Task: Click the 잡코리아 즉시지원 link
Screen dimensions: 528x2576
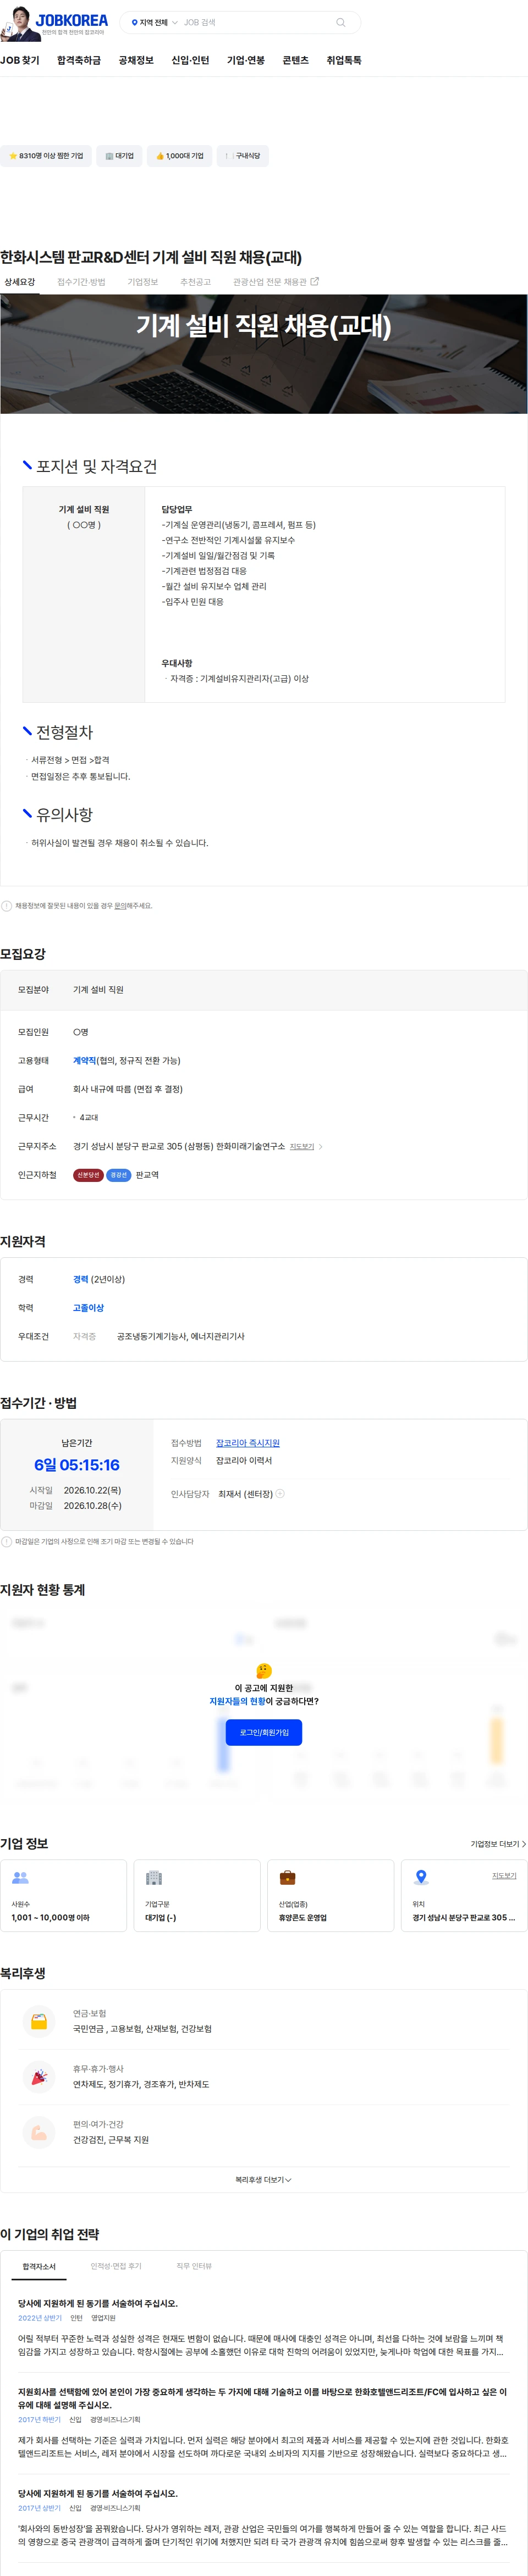Action: pos(248,1443)
